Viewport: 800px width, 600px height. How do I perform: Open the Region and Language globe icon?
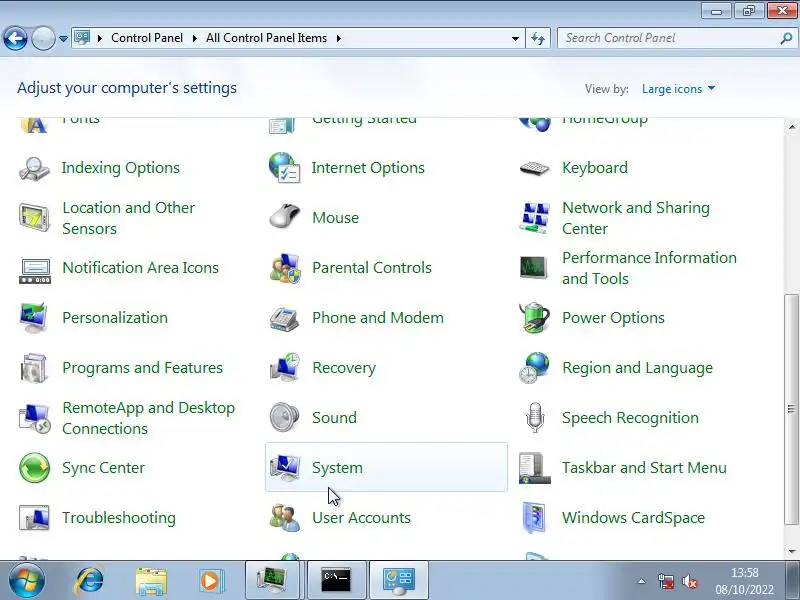[534, 368]
